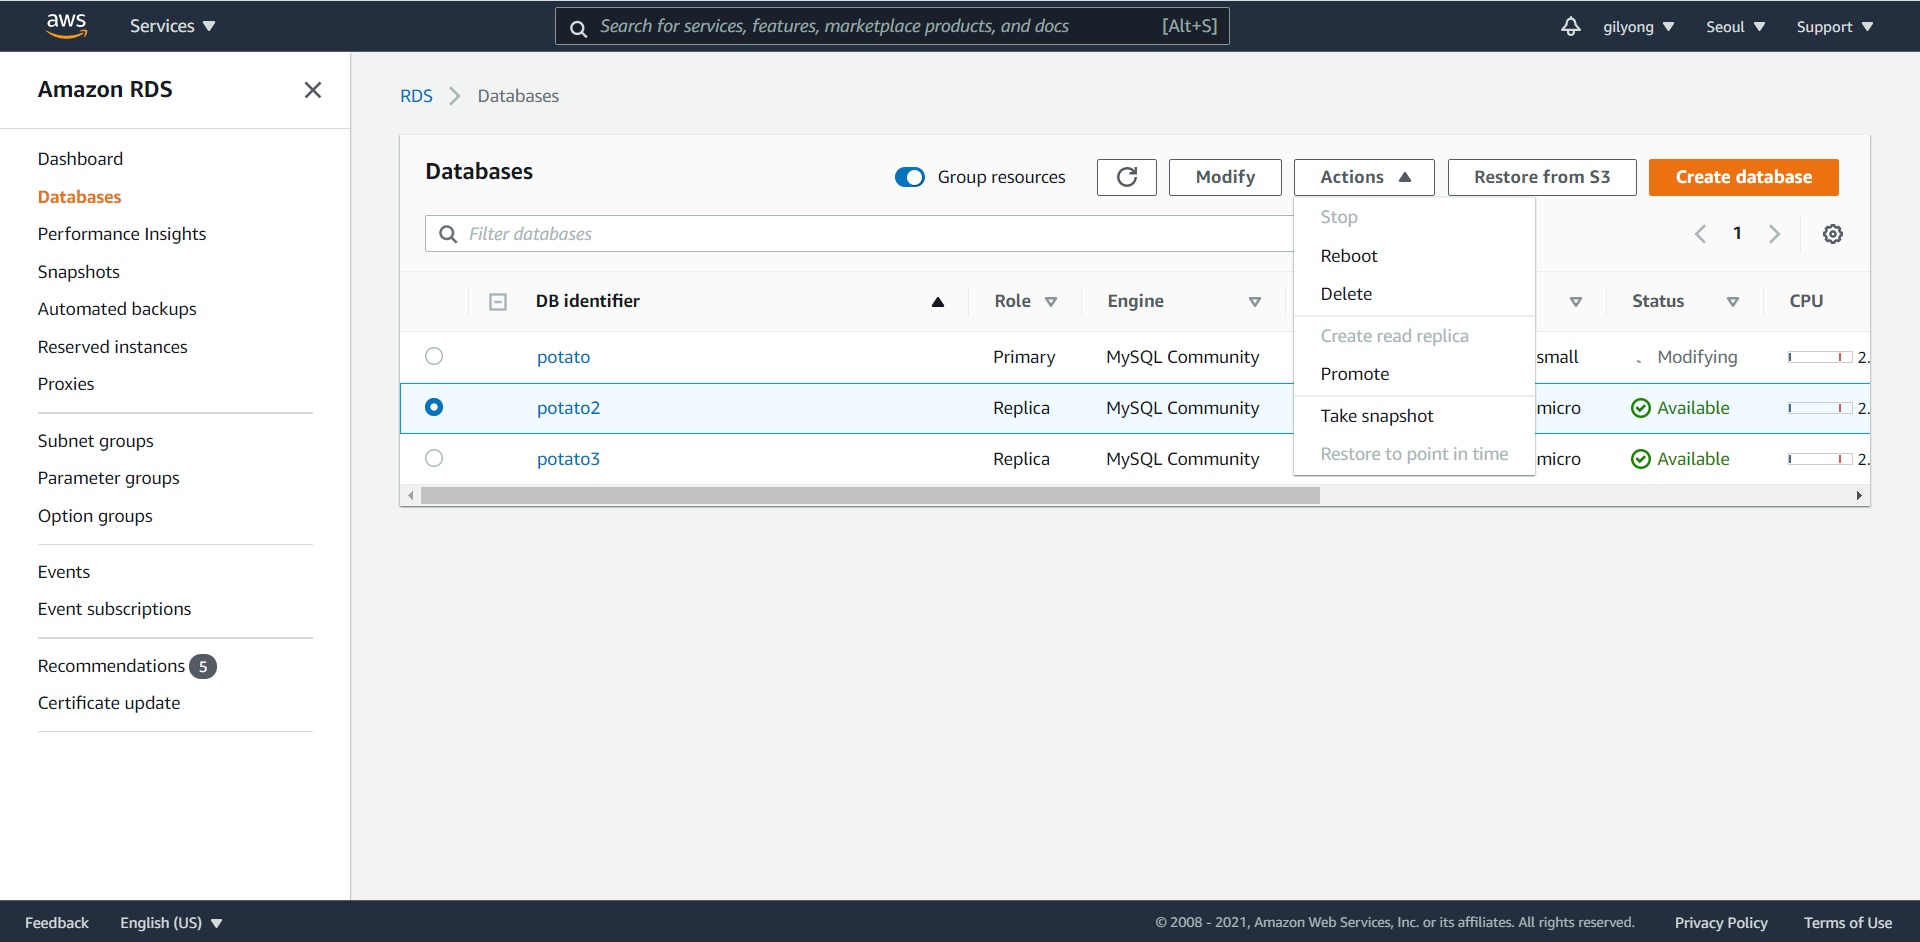1920x942 pixels.
Task: Open the potato2 database link
Action: pos(568,408)
